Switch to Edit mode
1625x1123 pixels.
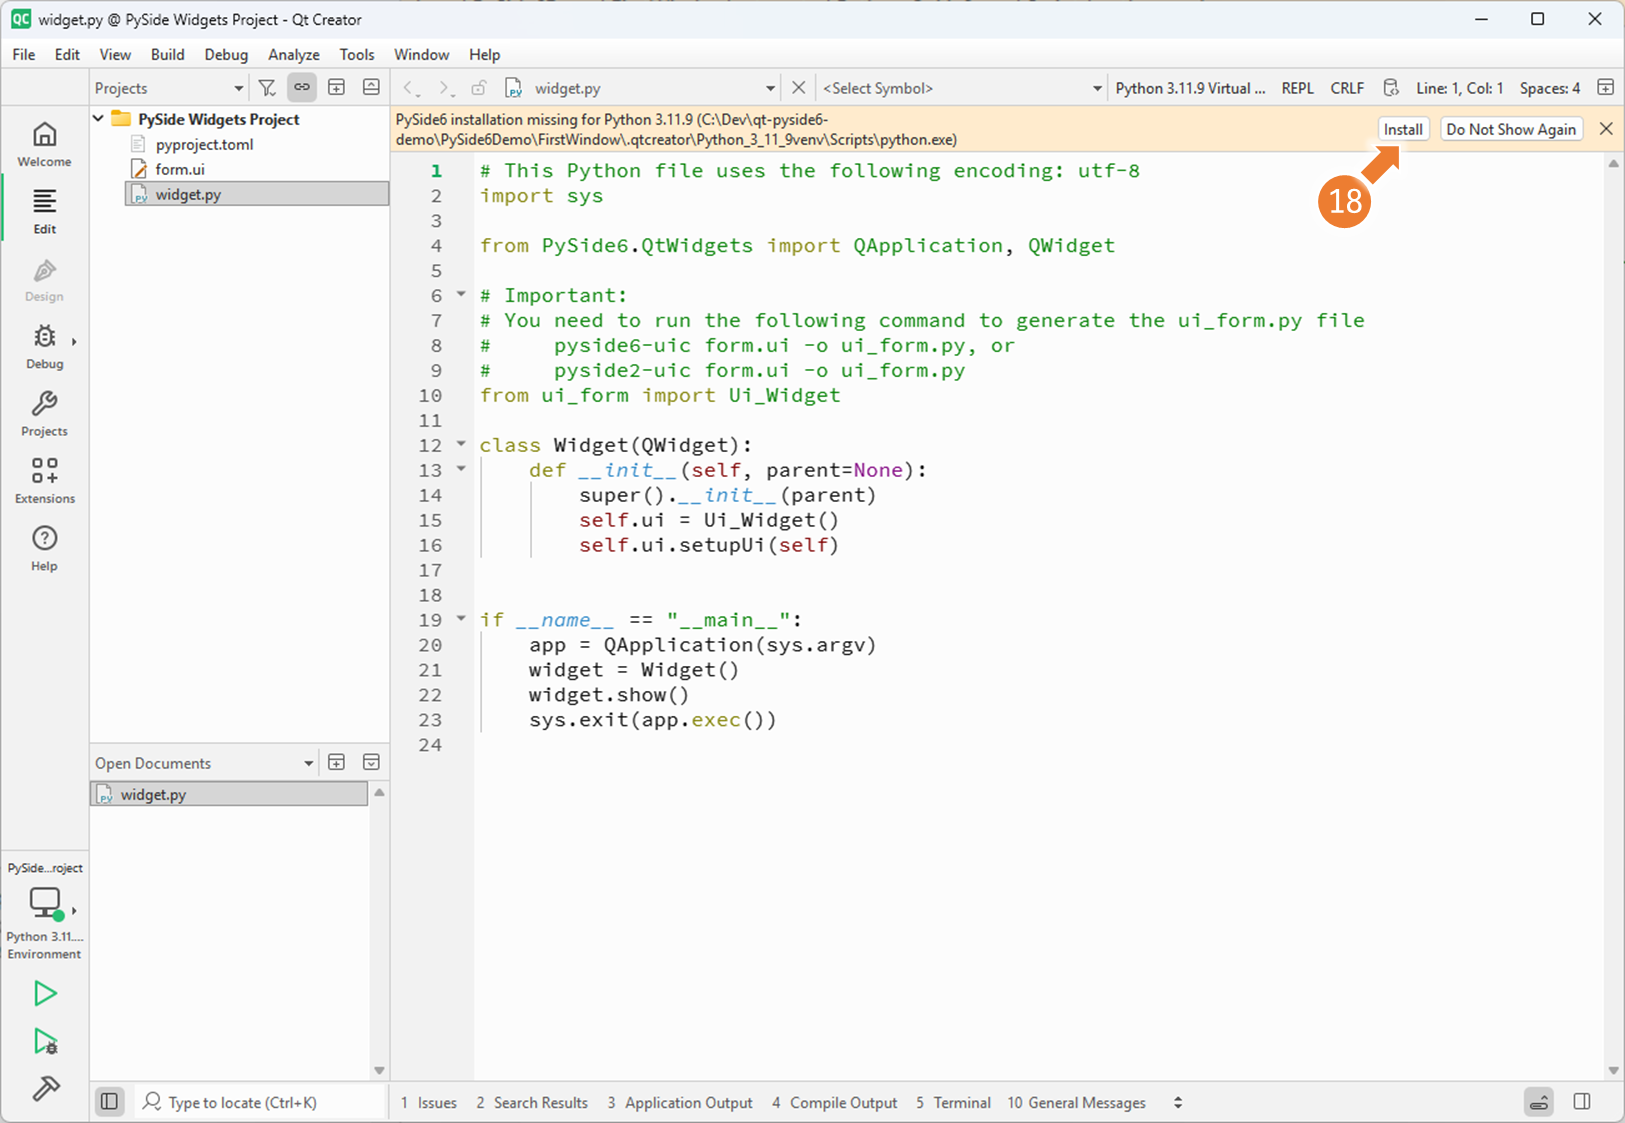click(44, 211)
